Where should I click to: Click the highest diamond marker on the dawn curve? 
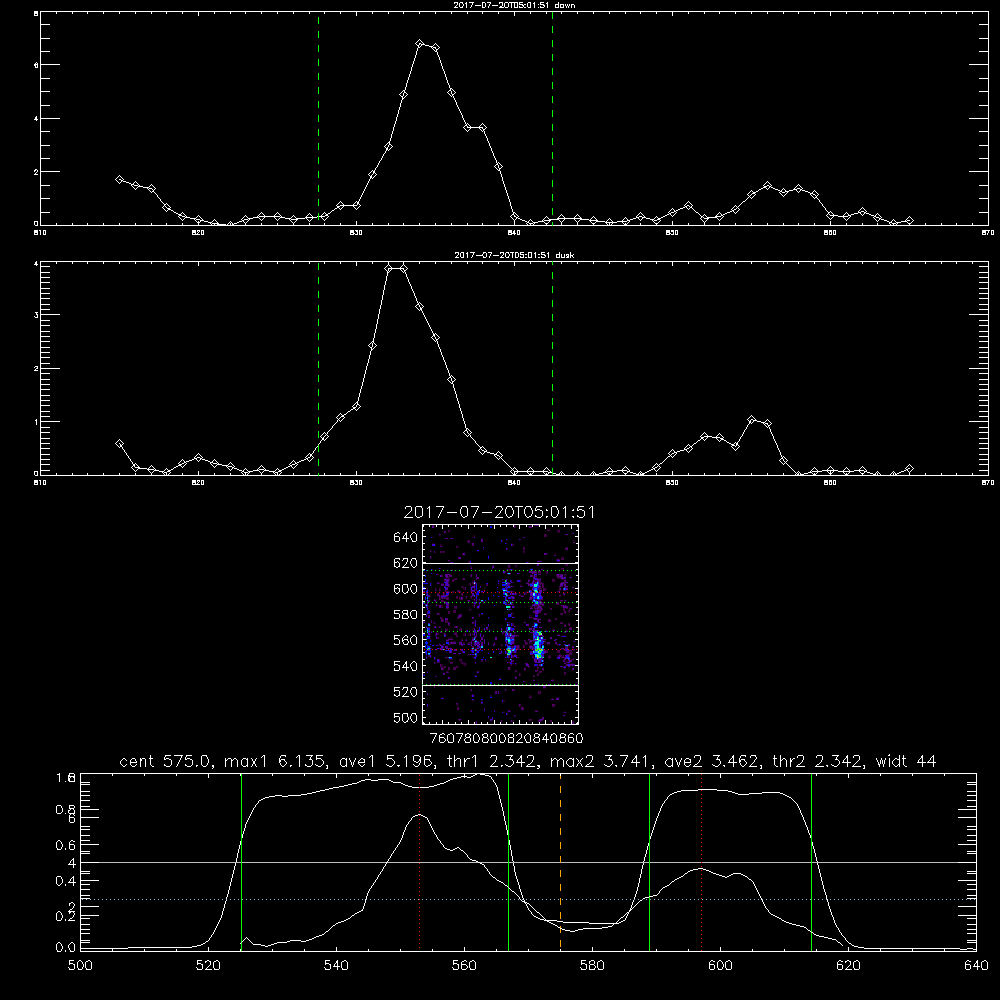[x=420, y=43]
